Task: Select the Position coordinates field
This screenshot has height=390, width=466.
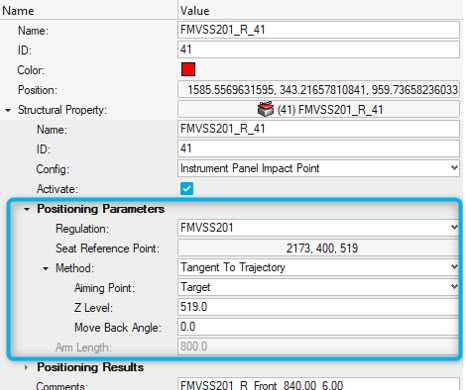Action: [x=318, y=89]
